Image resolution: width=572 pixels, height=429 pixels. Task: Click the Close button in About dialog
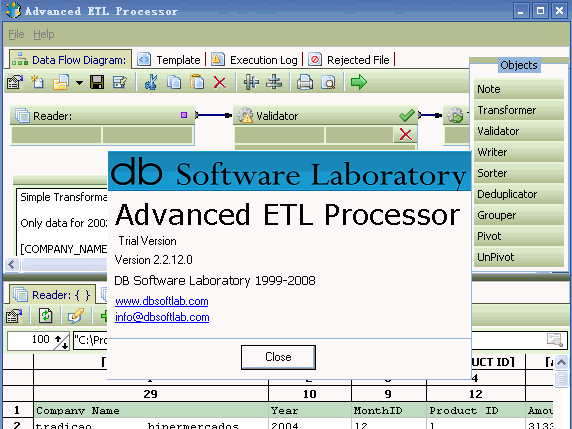(278, 357)
